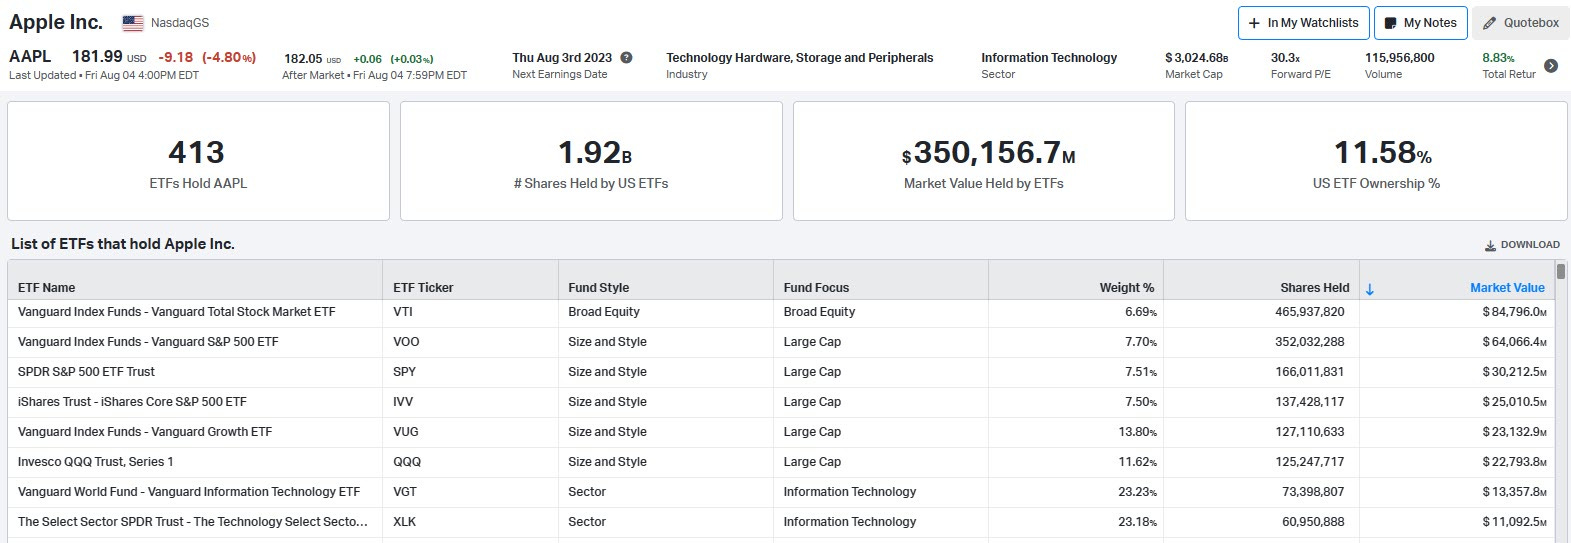Click the Apple Inc. company title
The width and height of the screenshot is (1571, 543).
[x=56, y=22]
